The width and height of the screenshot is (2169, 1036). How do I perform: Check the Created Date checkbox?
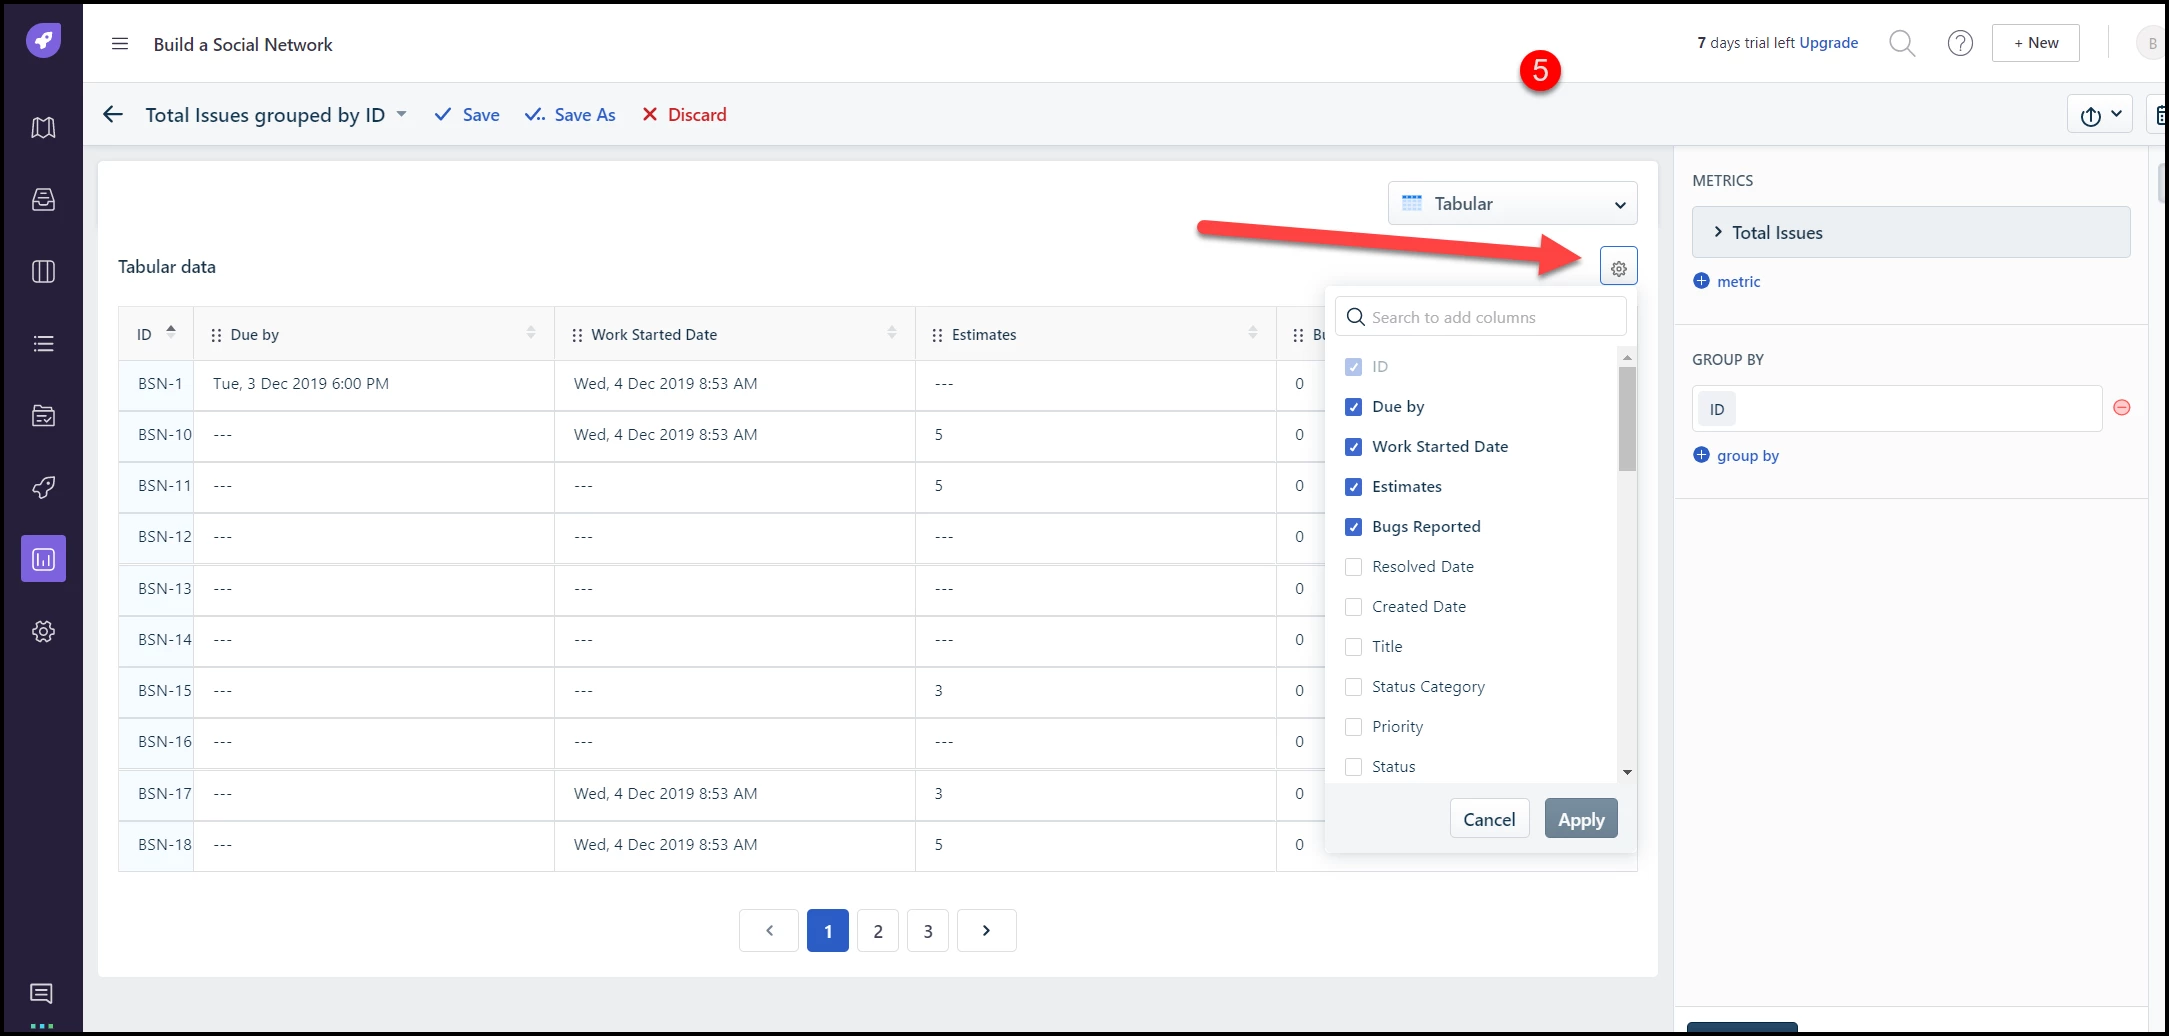(x=1353, y=607)
